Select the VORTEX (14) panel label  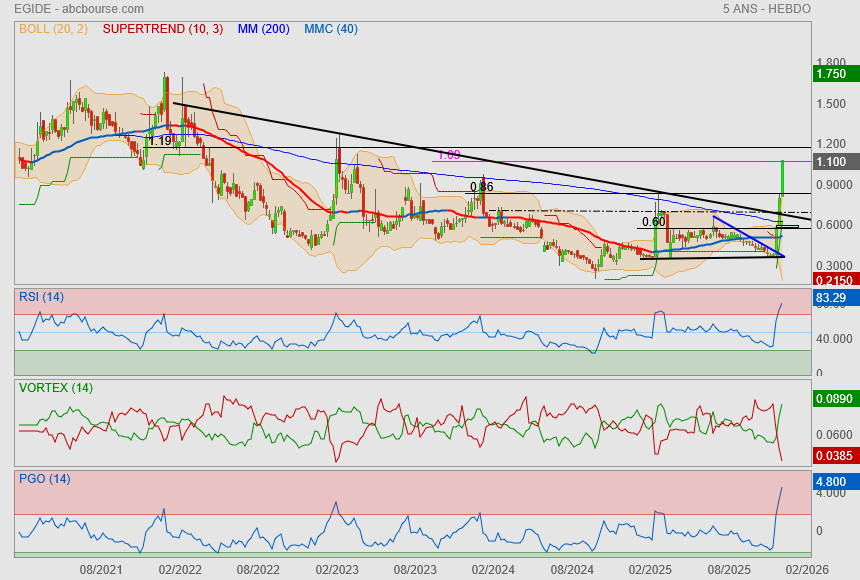56,387
